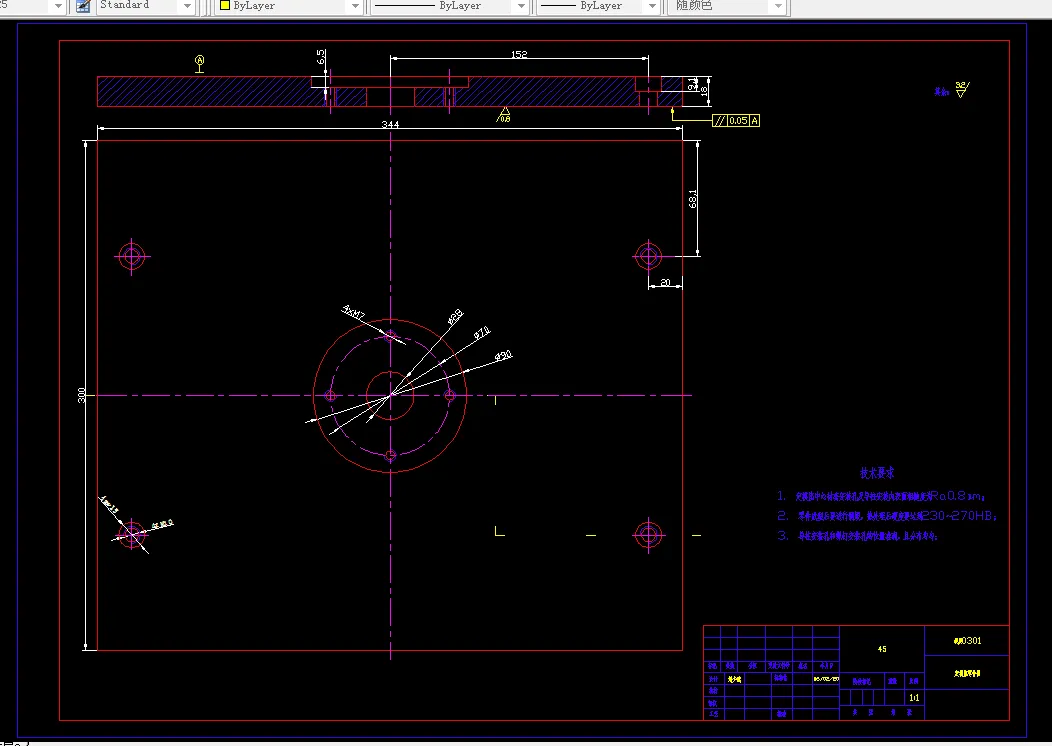Click the 0.05 parallelism tolerance frame

(736, 121)
